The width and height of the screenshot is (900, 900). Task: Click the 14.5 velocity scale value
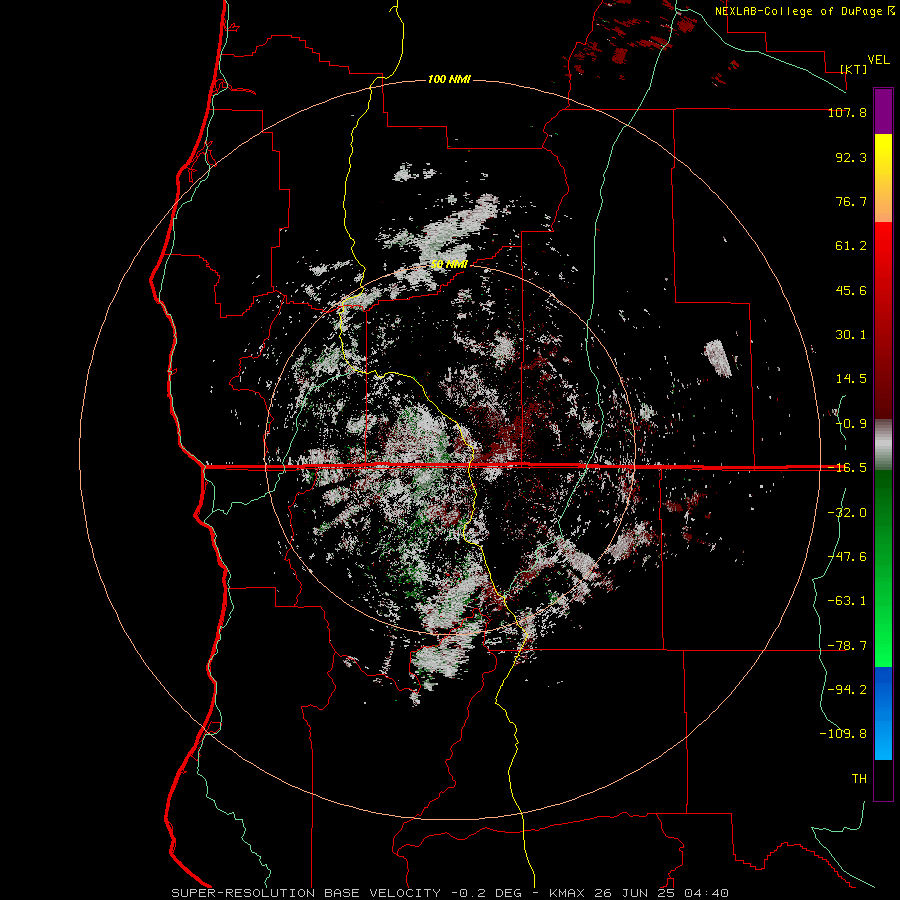[x=851, y=379]
